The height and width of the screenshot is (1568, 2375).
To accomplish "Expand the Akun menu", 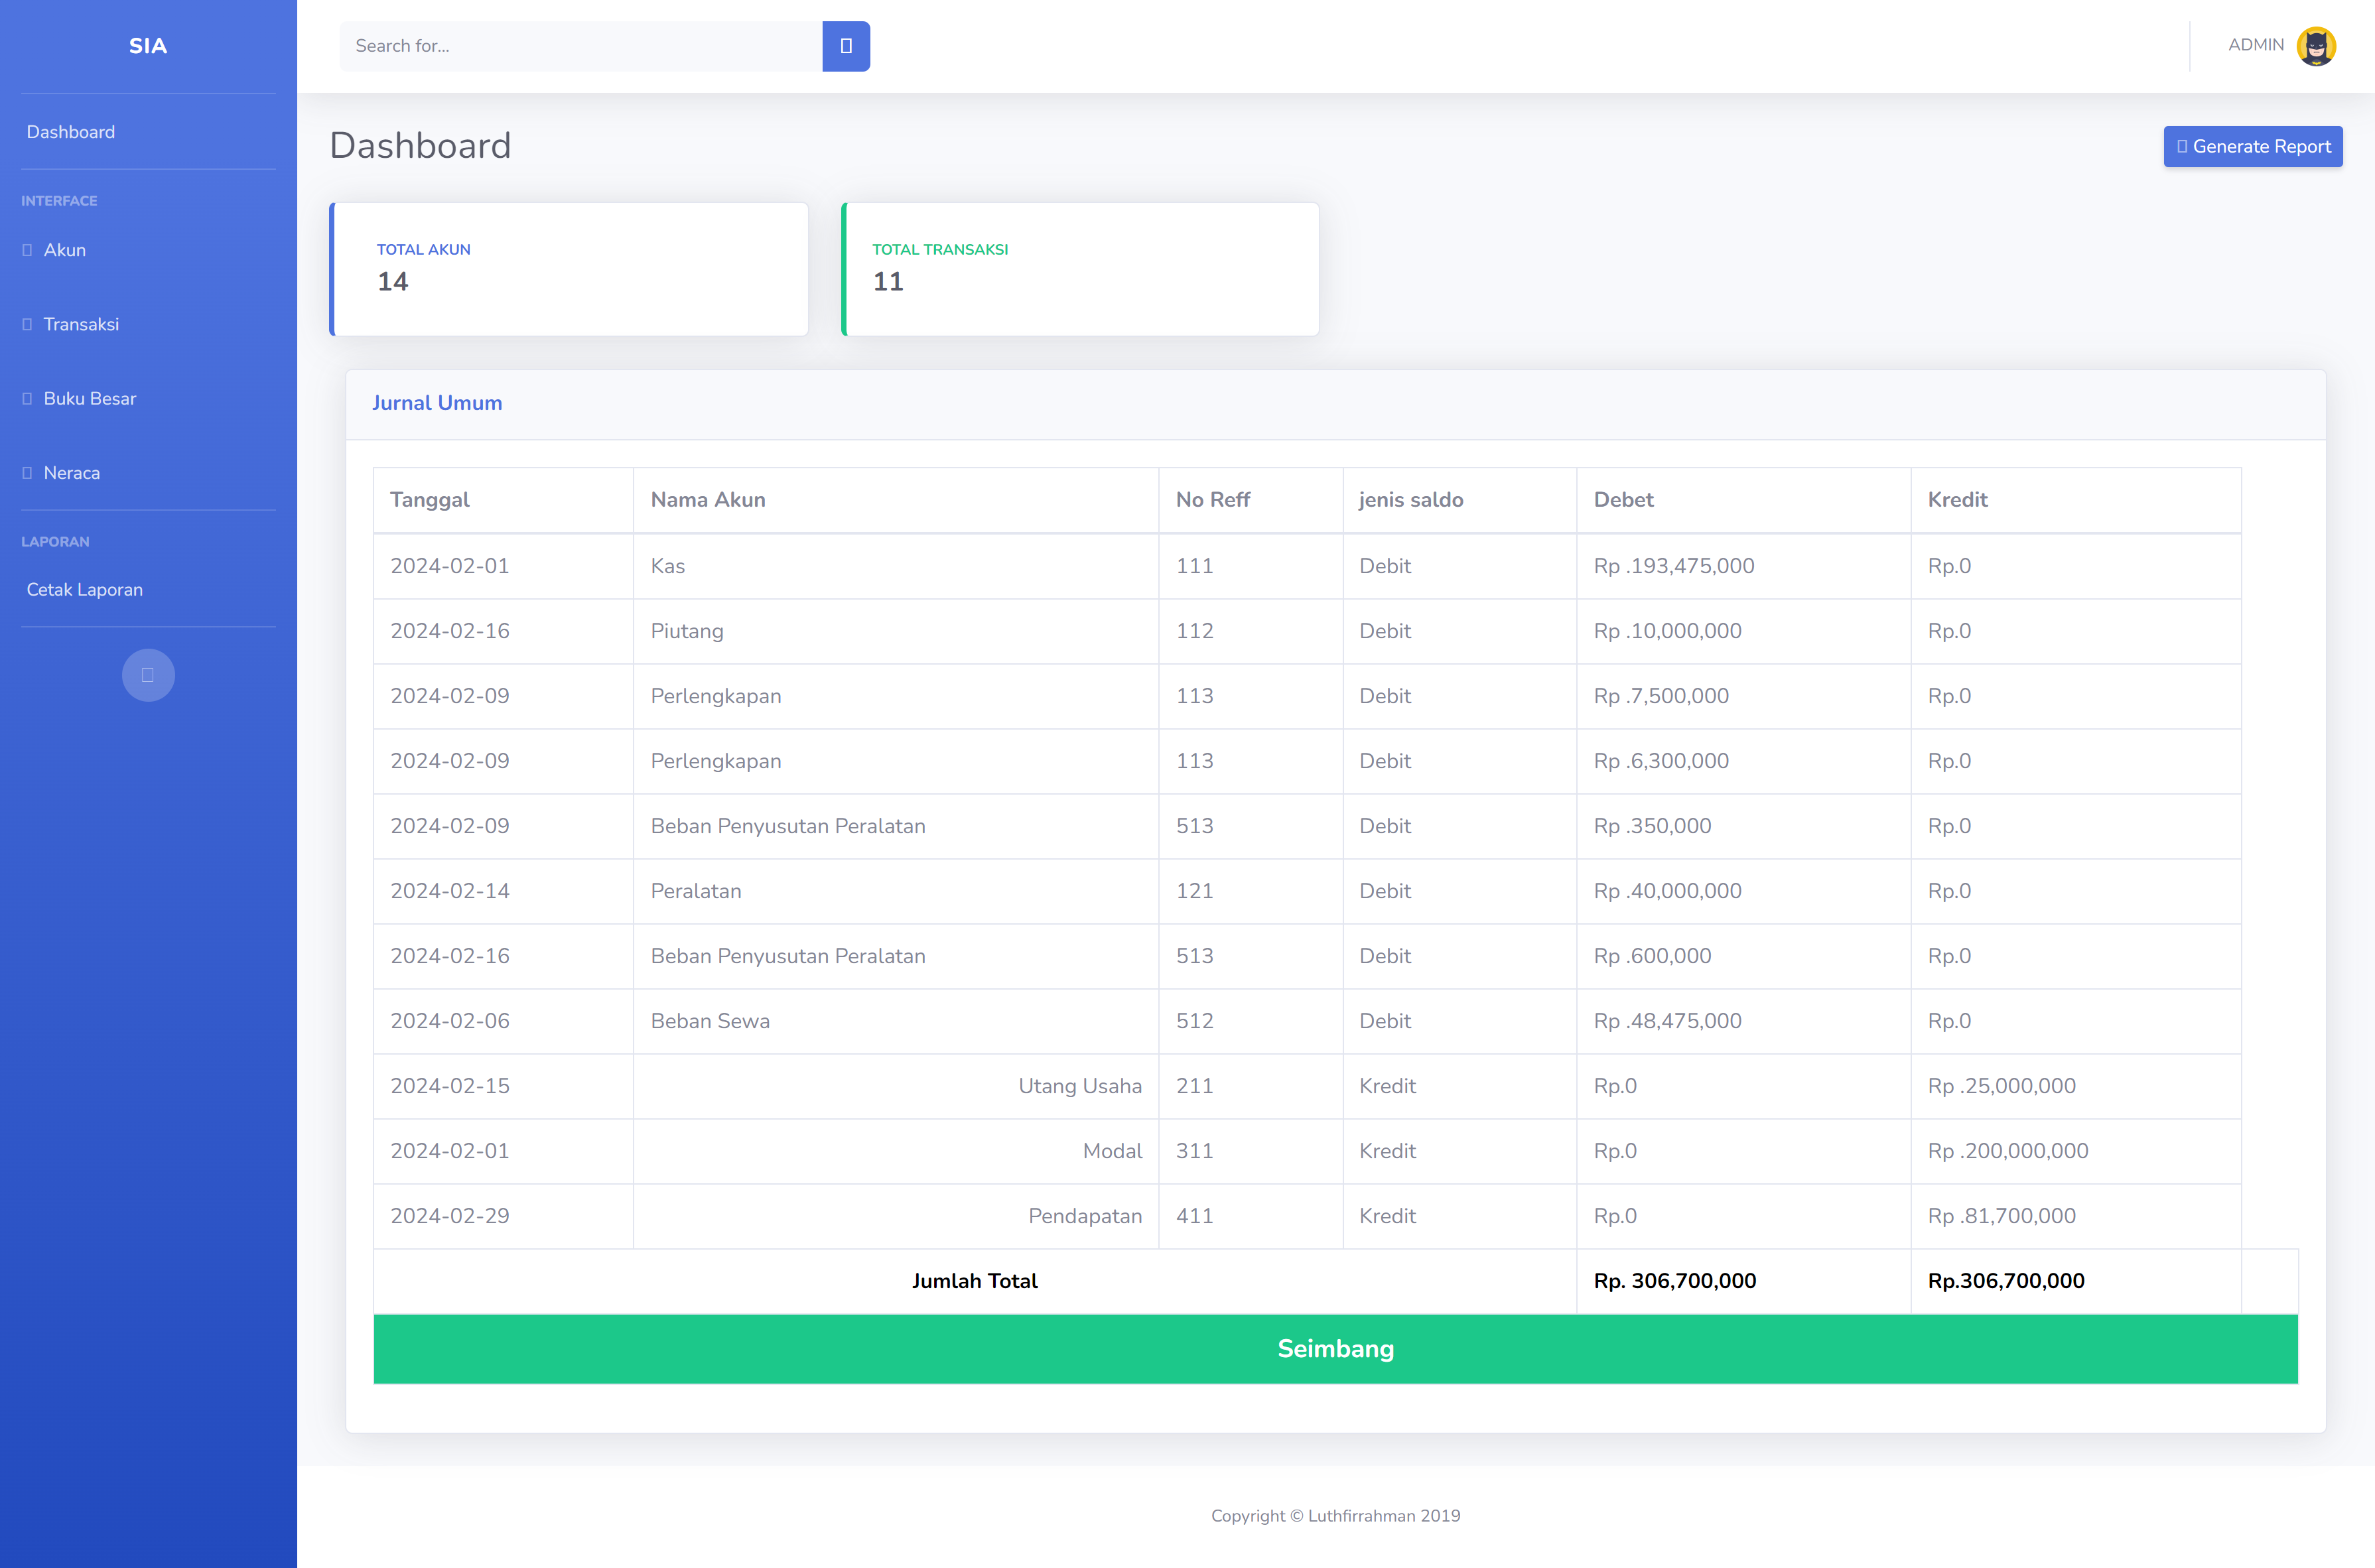I will coord(66,250).
